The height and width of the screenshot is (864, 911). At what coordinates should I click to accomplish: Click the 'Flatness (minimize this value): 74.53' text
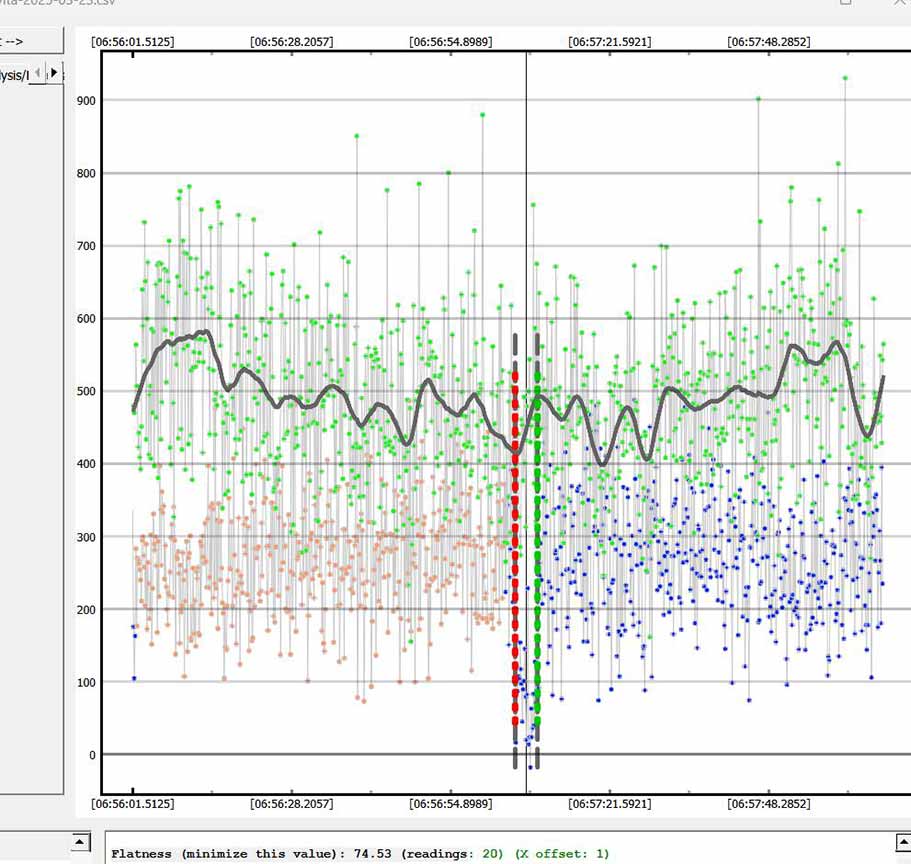tap(250, 854)
